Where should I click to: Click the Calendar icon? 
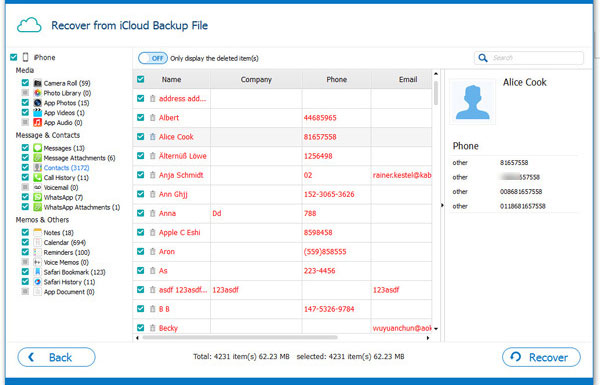(38, 242)
